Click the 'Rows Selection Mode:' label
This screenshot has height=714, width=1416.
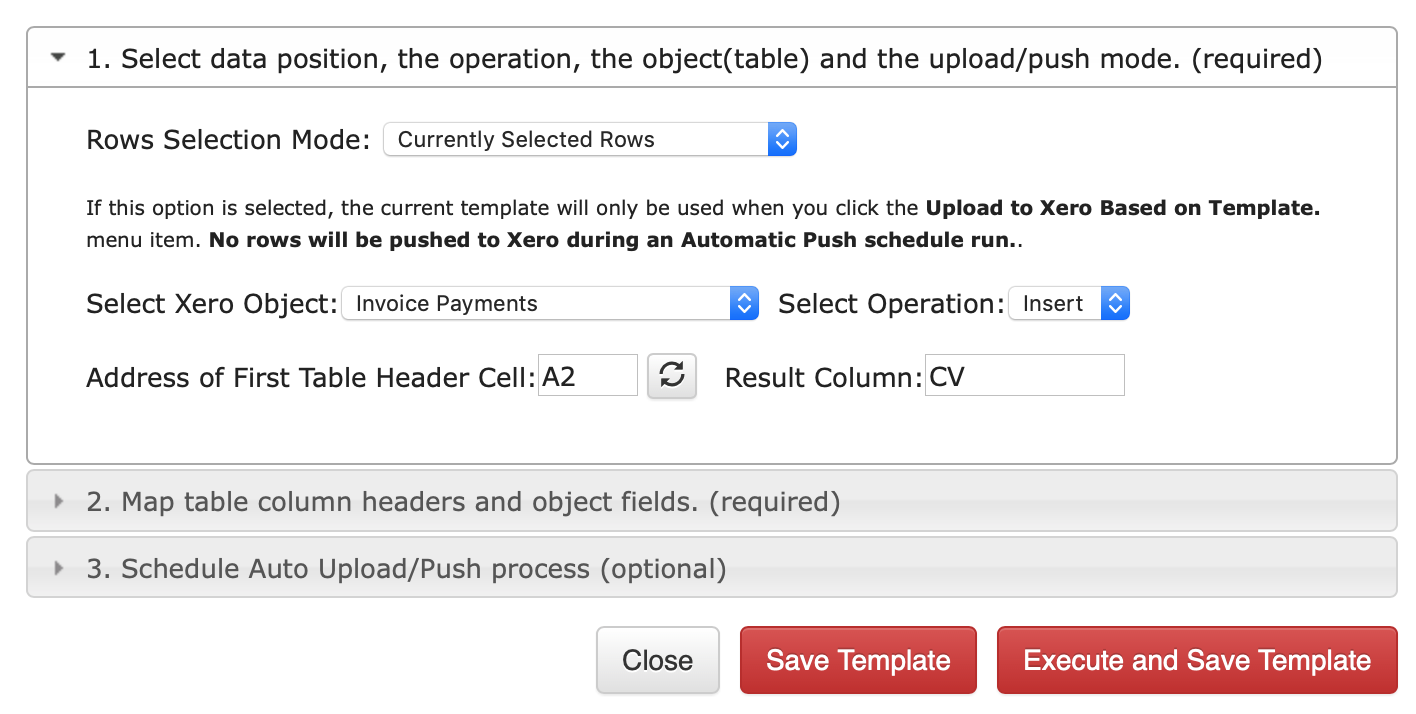tap(229, 139)
